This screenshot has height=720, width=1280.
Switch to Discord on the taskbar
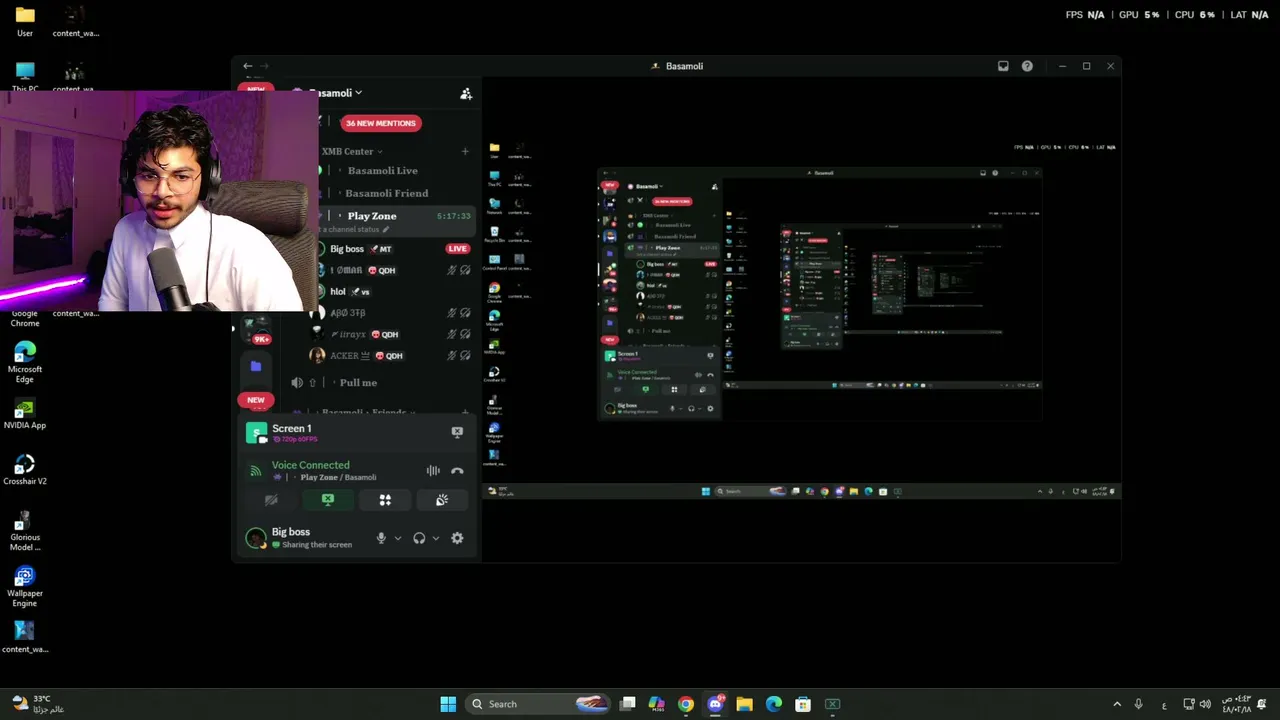[715, 704]
